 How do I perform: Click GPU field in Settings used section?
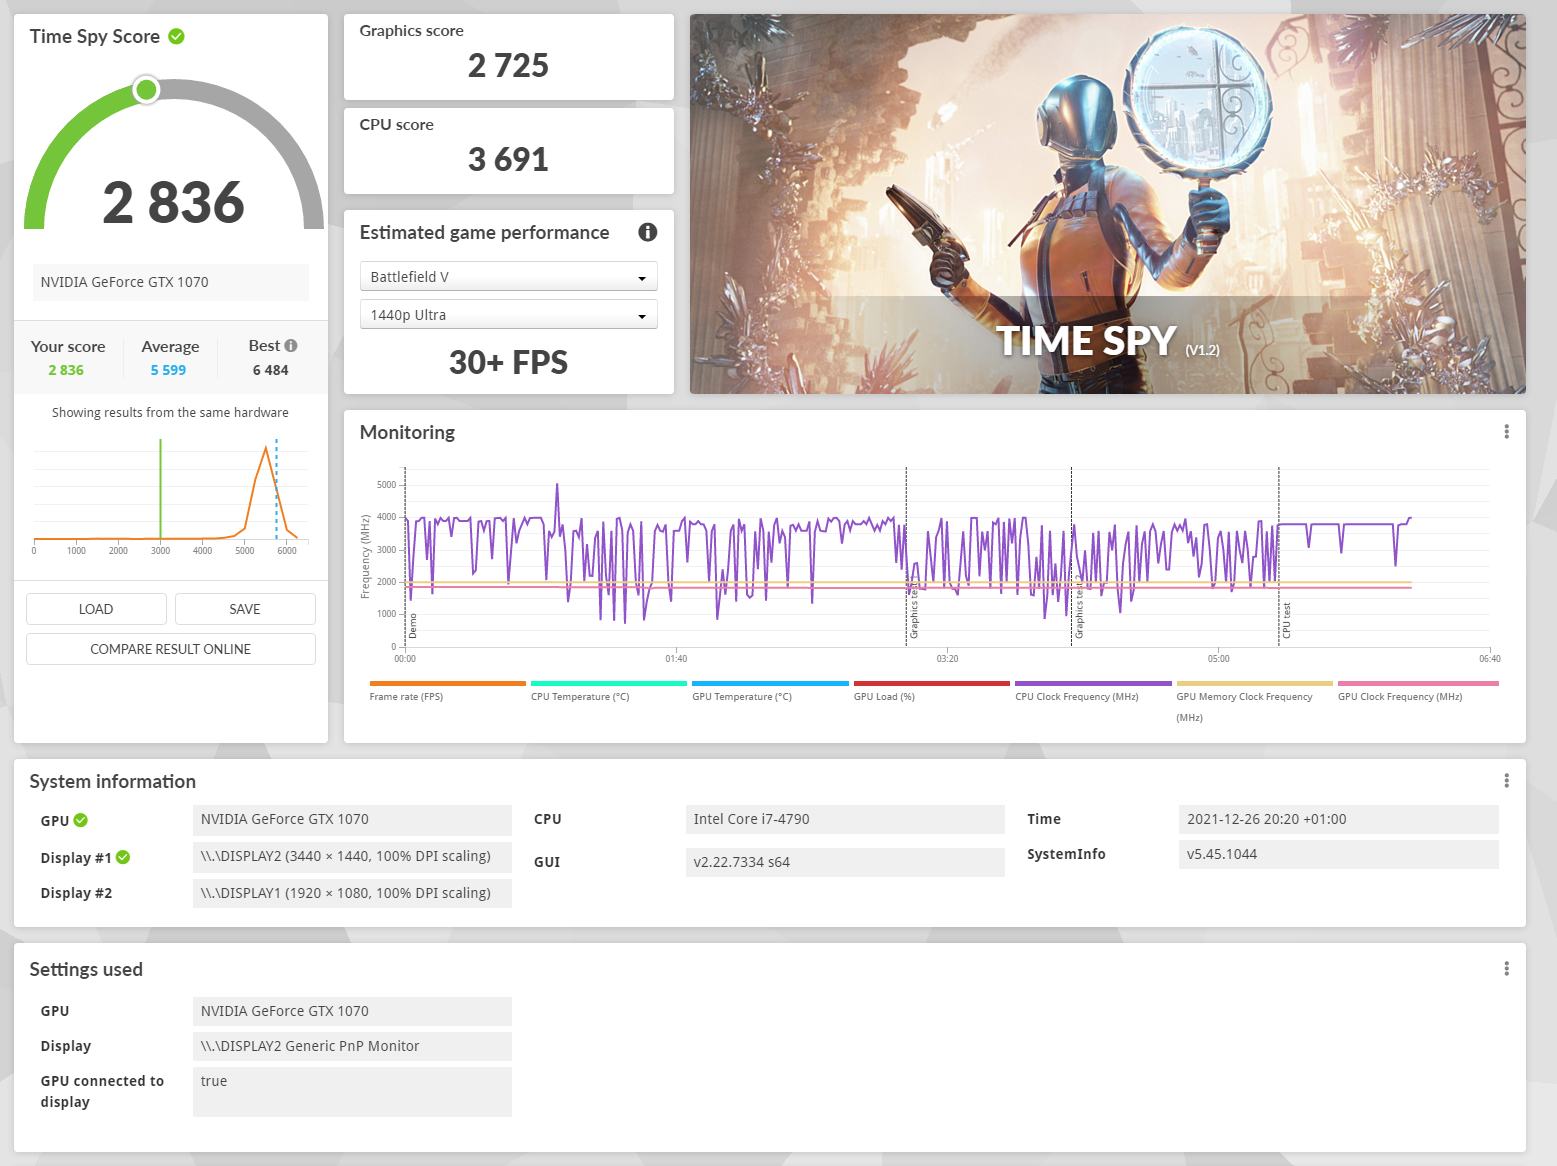352,1011
